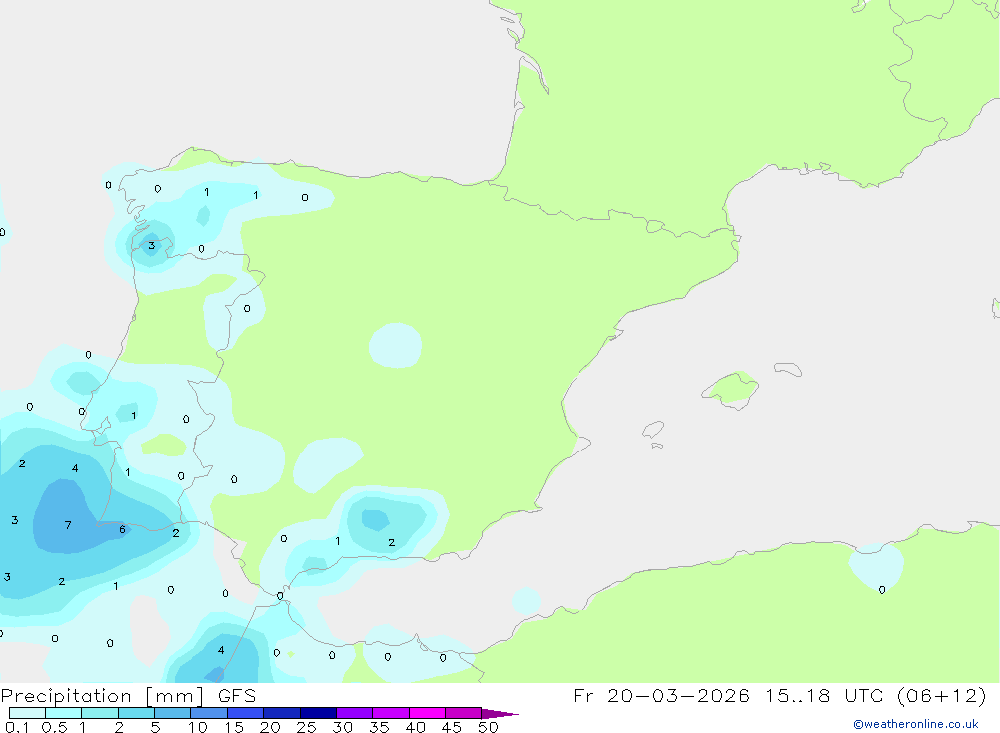The height and width of the screenshot is (733, 1000).
Task: Click the '7' precipitation value on map
Action: [68, 525]
